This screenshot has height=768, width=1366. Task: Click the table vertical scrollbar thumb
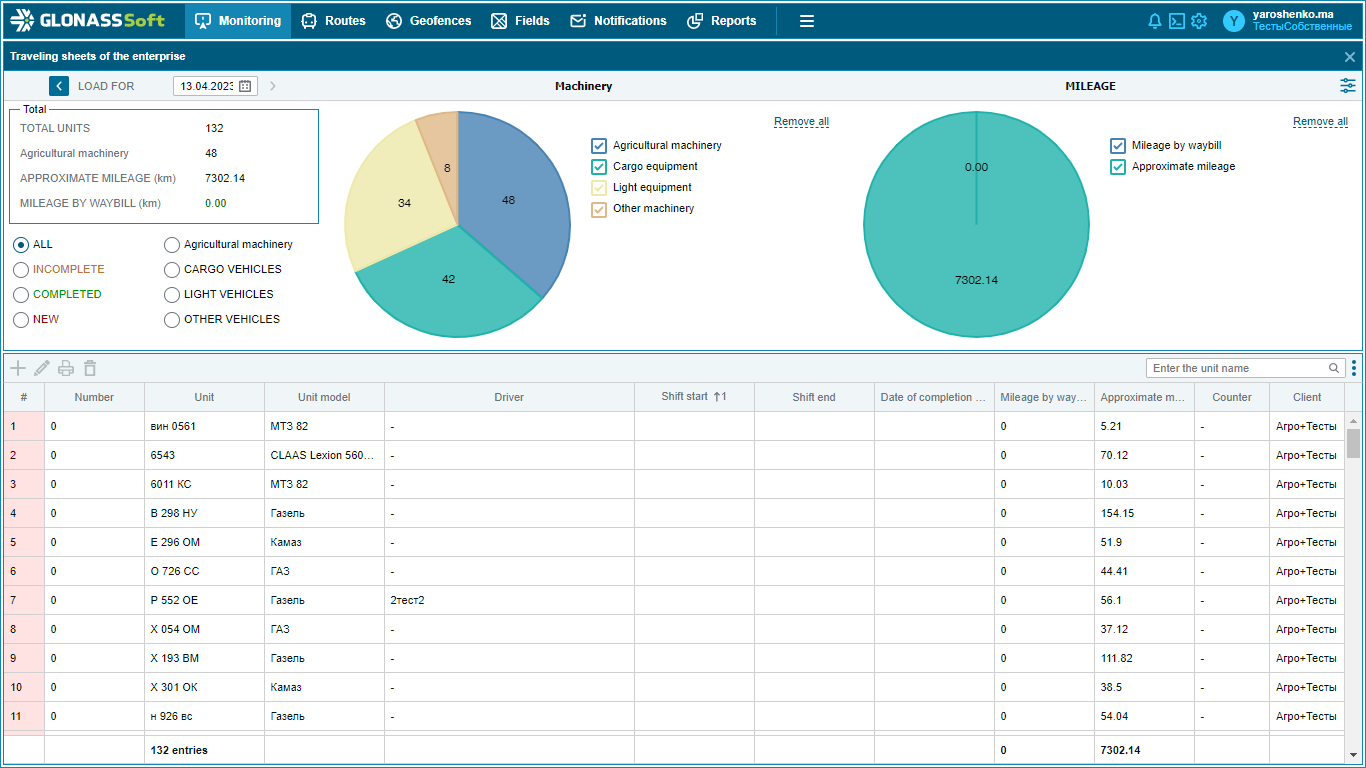coord(1353,443)
